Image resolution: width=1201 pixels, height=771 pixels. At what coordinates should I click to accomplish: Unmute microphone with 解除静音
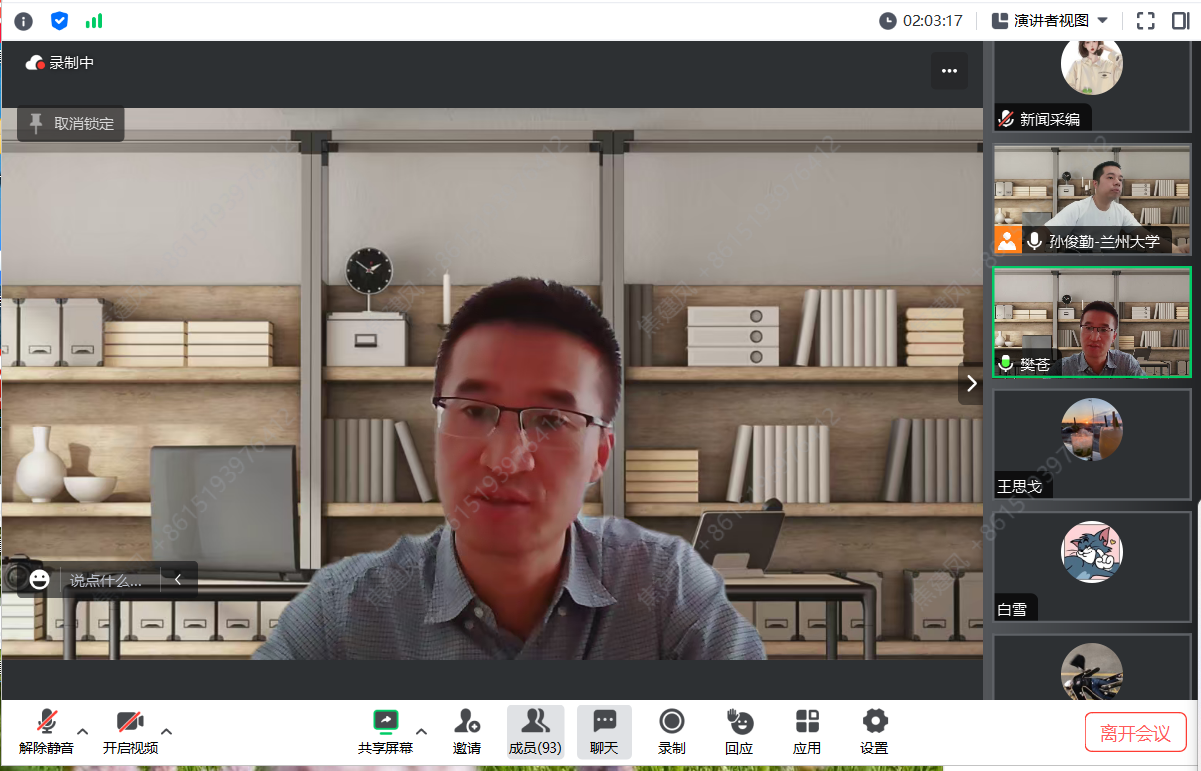46,731
